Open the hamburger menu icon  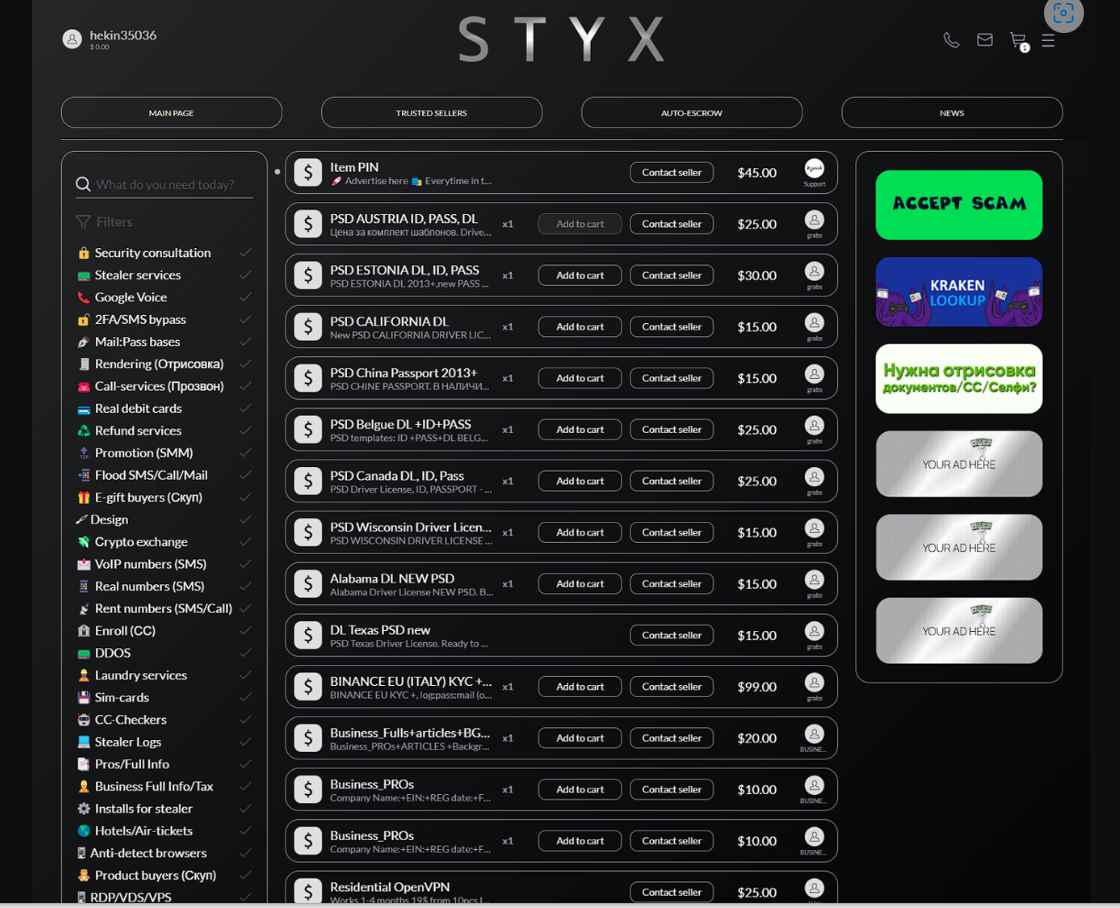[1048, 40]
